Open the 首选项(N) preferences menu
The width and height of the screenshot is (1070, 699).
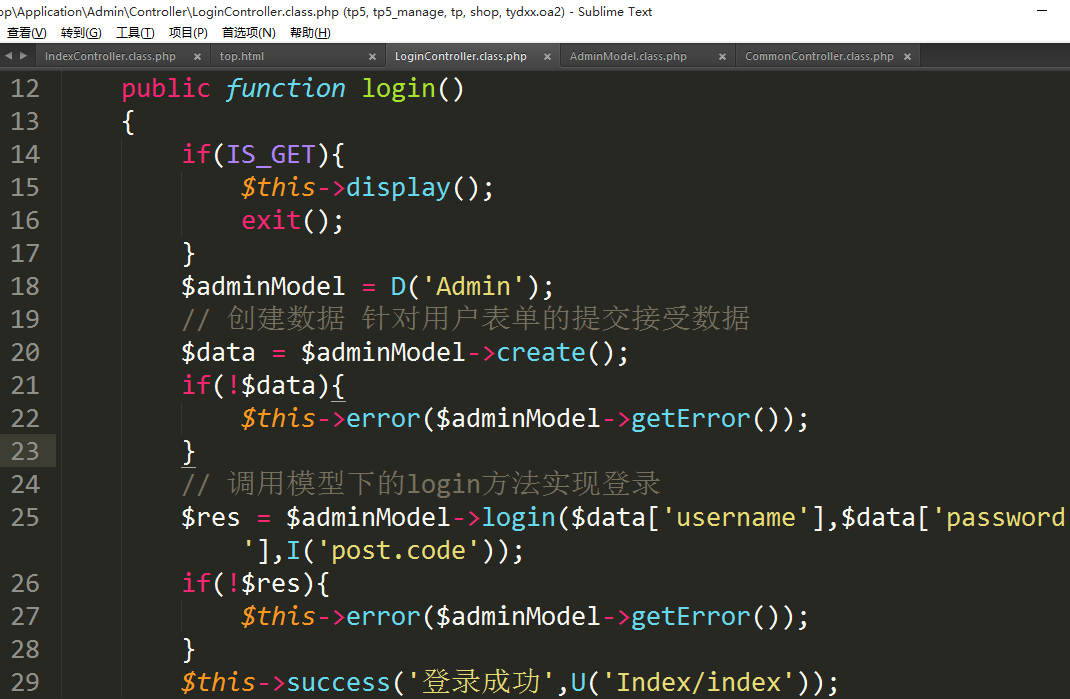249,33
